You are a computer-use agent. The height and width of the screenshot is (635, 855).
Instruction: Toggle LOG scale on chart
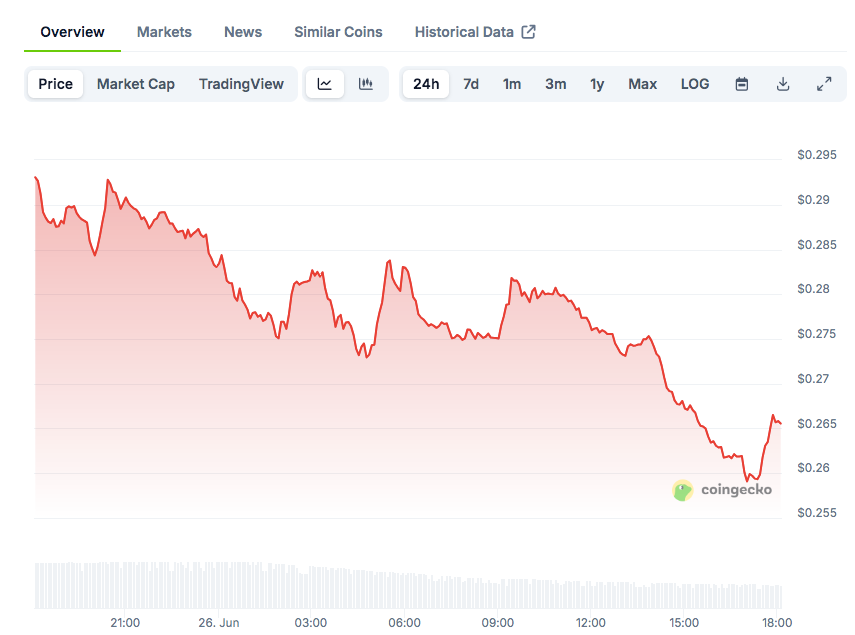coord(695,84)
